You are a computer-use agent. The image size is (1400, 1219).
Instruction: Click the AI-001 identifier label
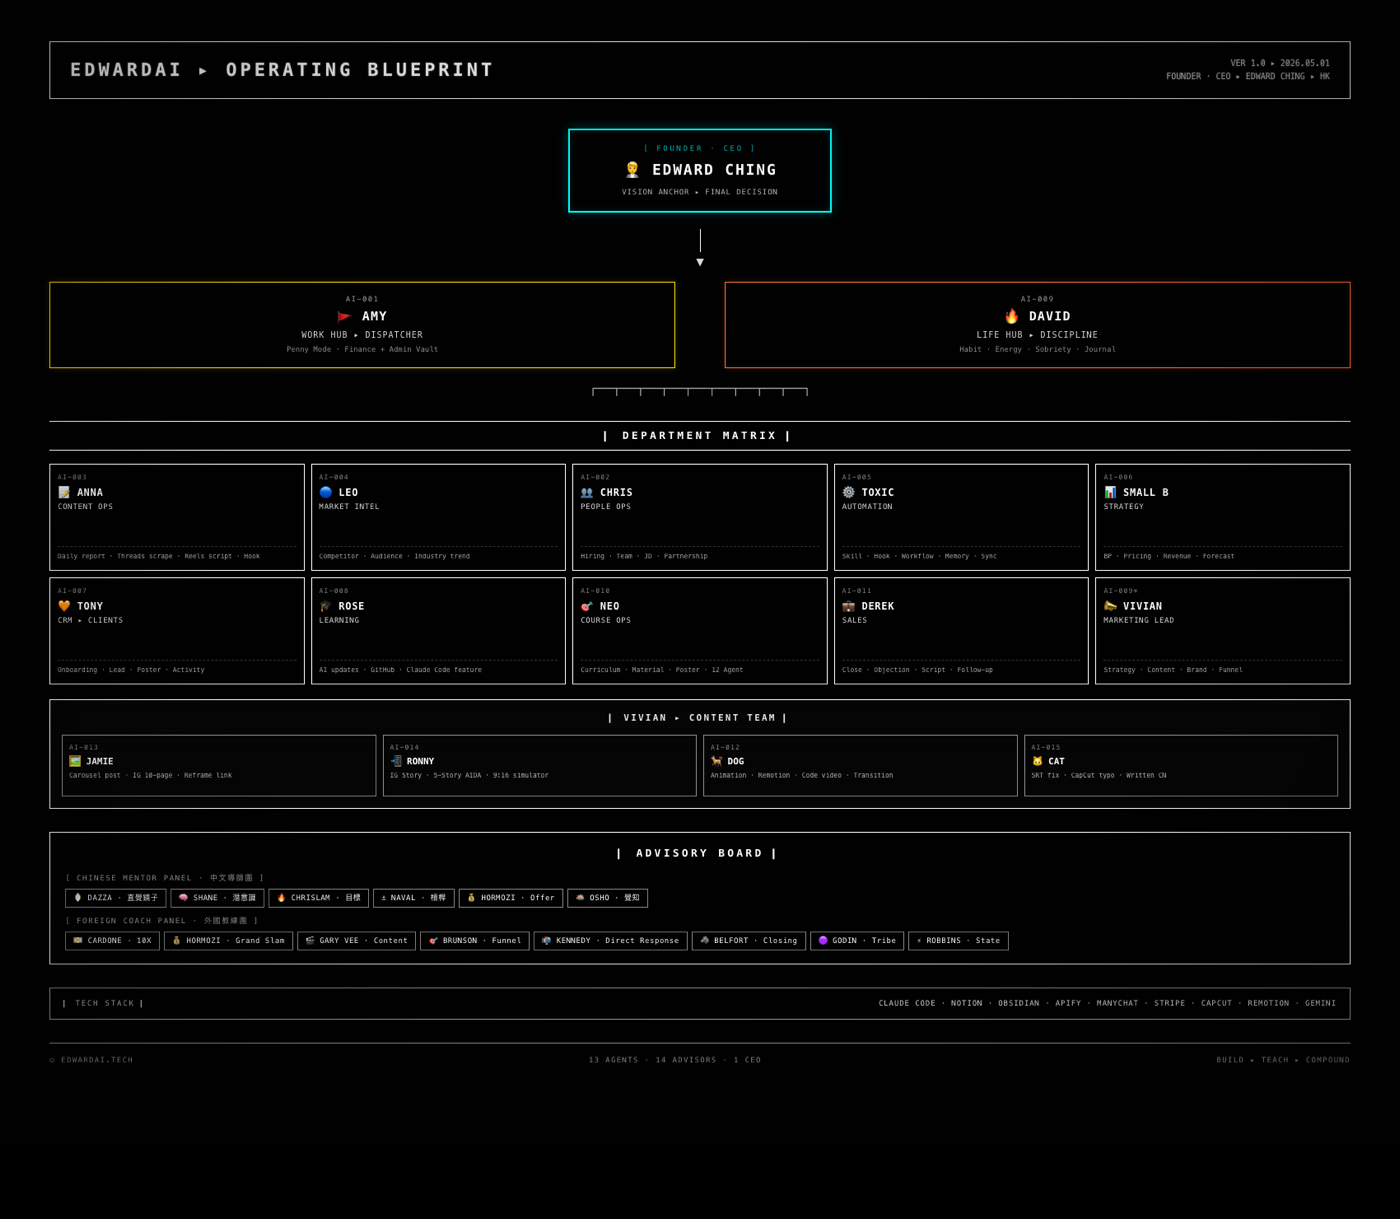coord(362,299)
